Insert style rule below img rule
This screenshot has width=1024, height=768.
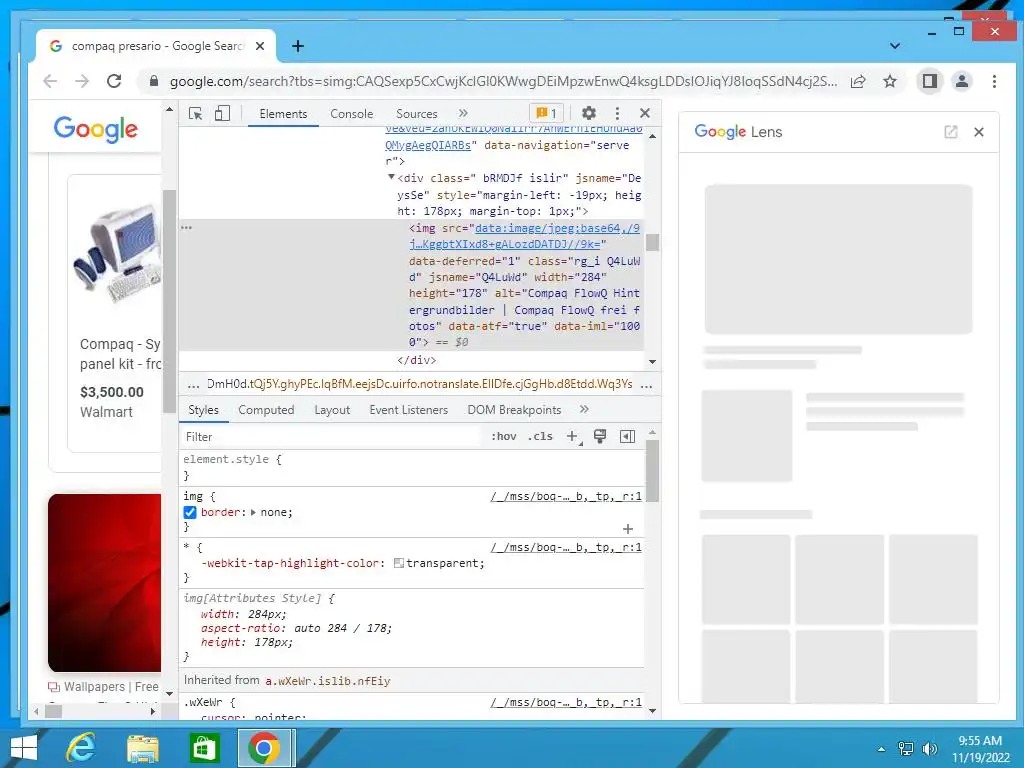pyautogui.click(x=628, y=529)
